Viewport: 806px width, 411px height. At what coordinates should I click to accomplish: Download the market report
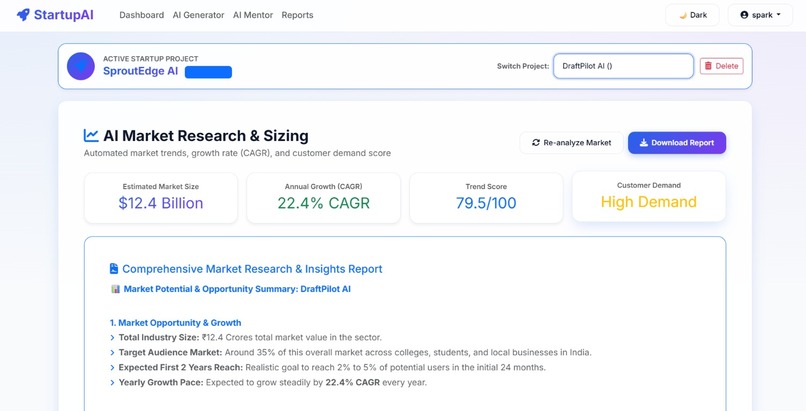point(676,143)
